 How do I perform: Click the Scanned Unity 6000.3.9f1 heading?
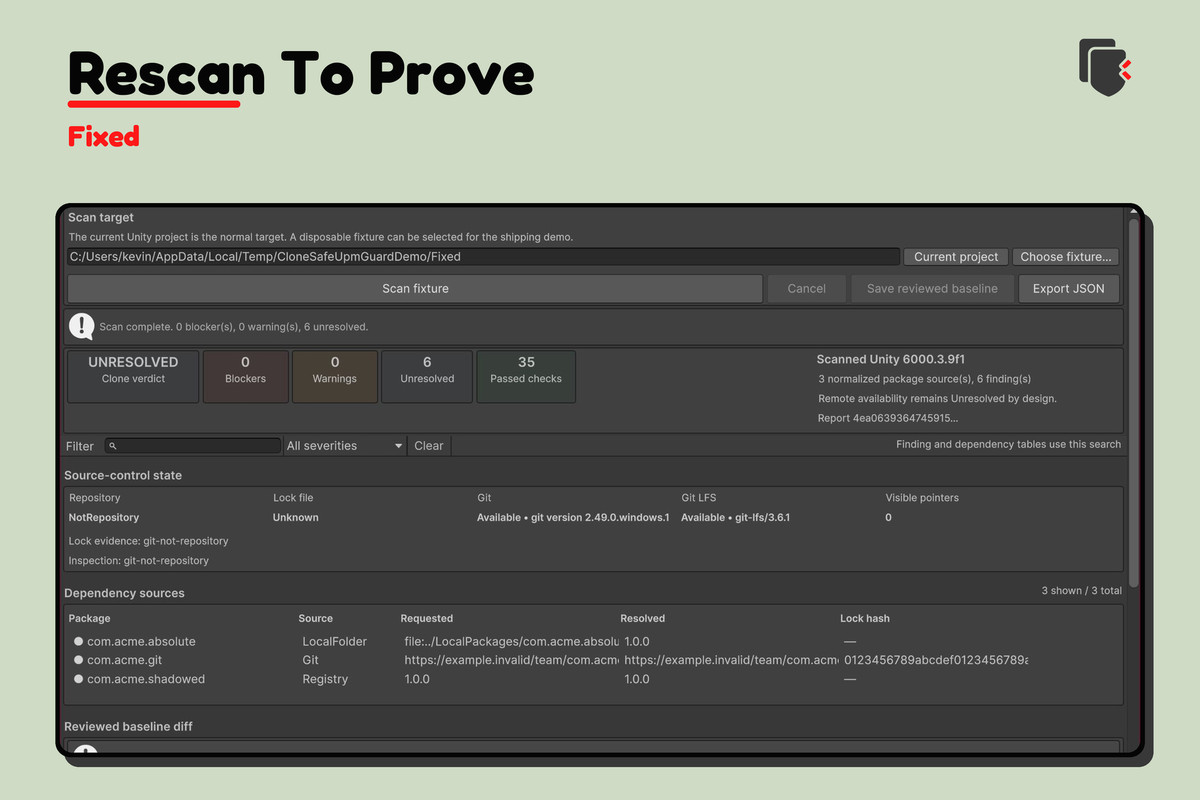(x=891, y=359)
